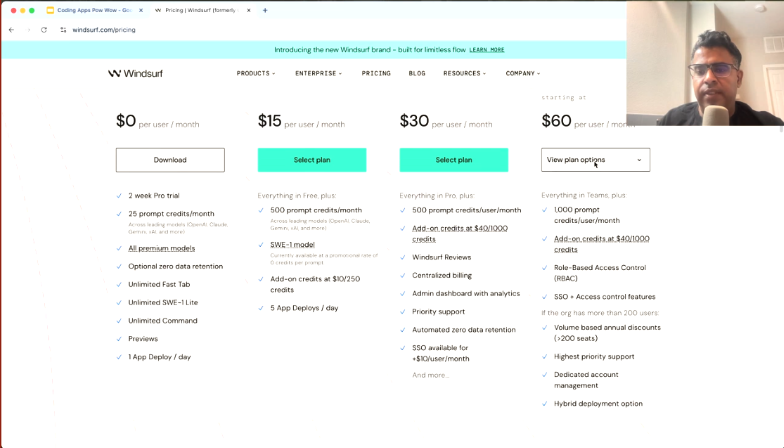This screenshot has width=784, height=448.
Task: Click Optional zero data retention text
Action: (176, 266)
